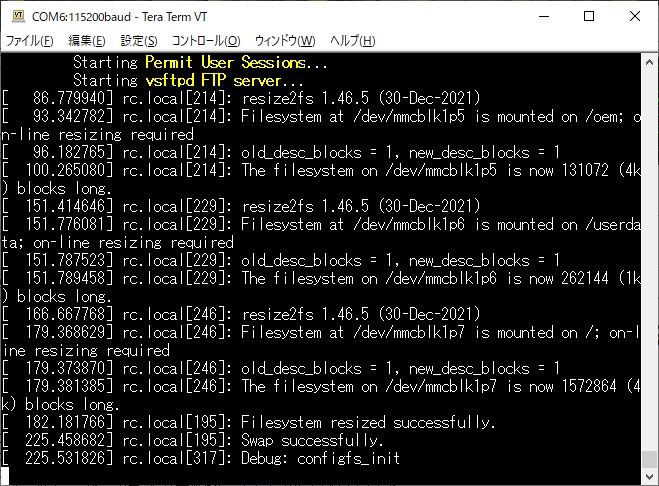
Task: Maximize the Tera Term window
Action: (x=589, y=16)
